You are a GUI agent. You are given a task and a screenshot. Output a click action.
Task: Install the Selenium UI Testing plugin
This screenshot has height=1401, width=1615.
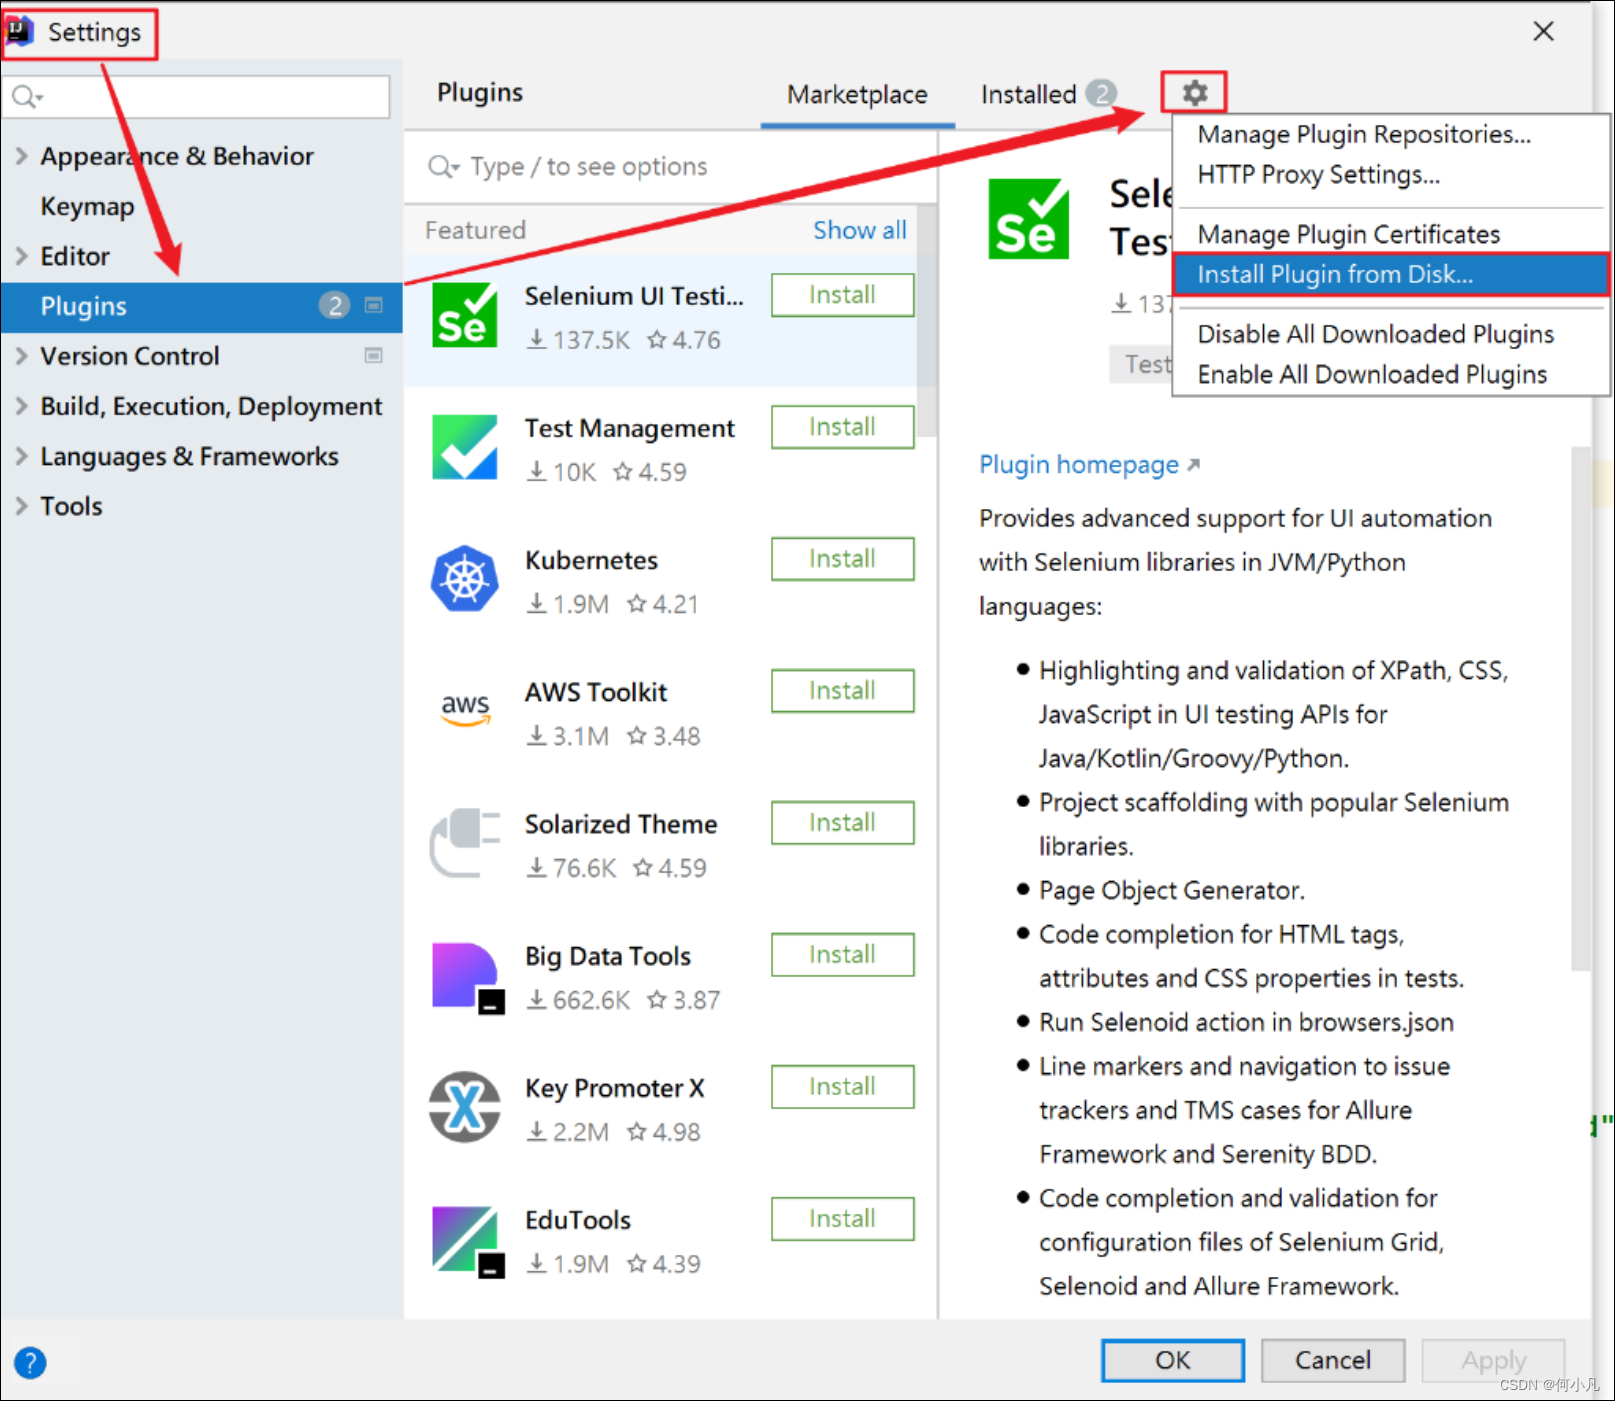point(842,295)
